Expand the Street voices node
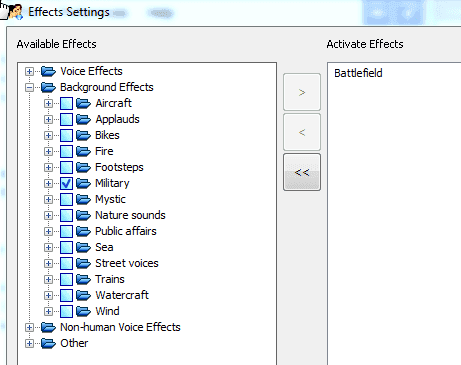 (48, 263)
